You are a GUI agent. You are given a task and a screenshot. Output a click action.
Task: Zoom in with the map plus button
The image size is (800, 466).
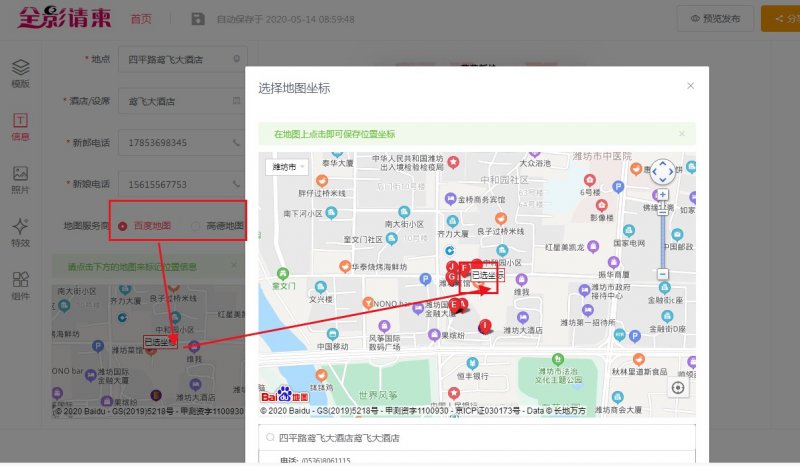coord(662,194)
